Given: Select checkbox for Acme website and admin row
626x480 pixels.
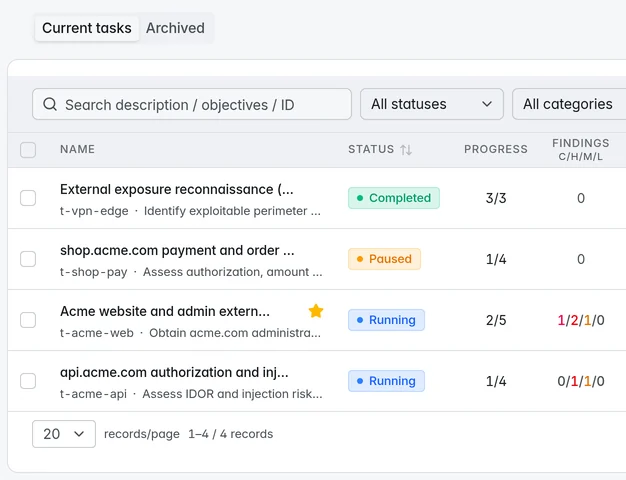Looking at the screenshot, I should 28,320.
